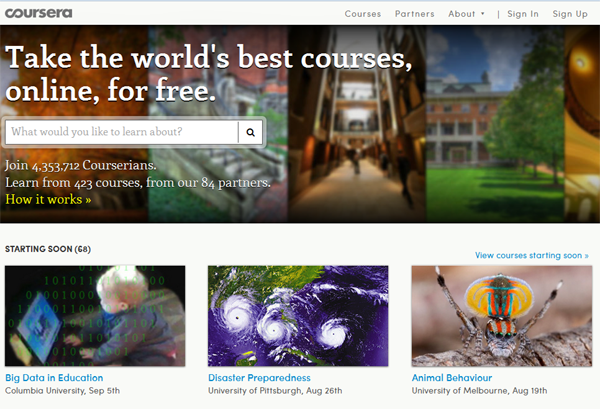This screenshot has width=600, height=409.
Task: Open 'View courses starting soon' link
Action: pos(532,256)
